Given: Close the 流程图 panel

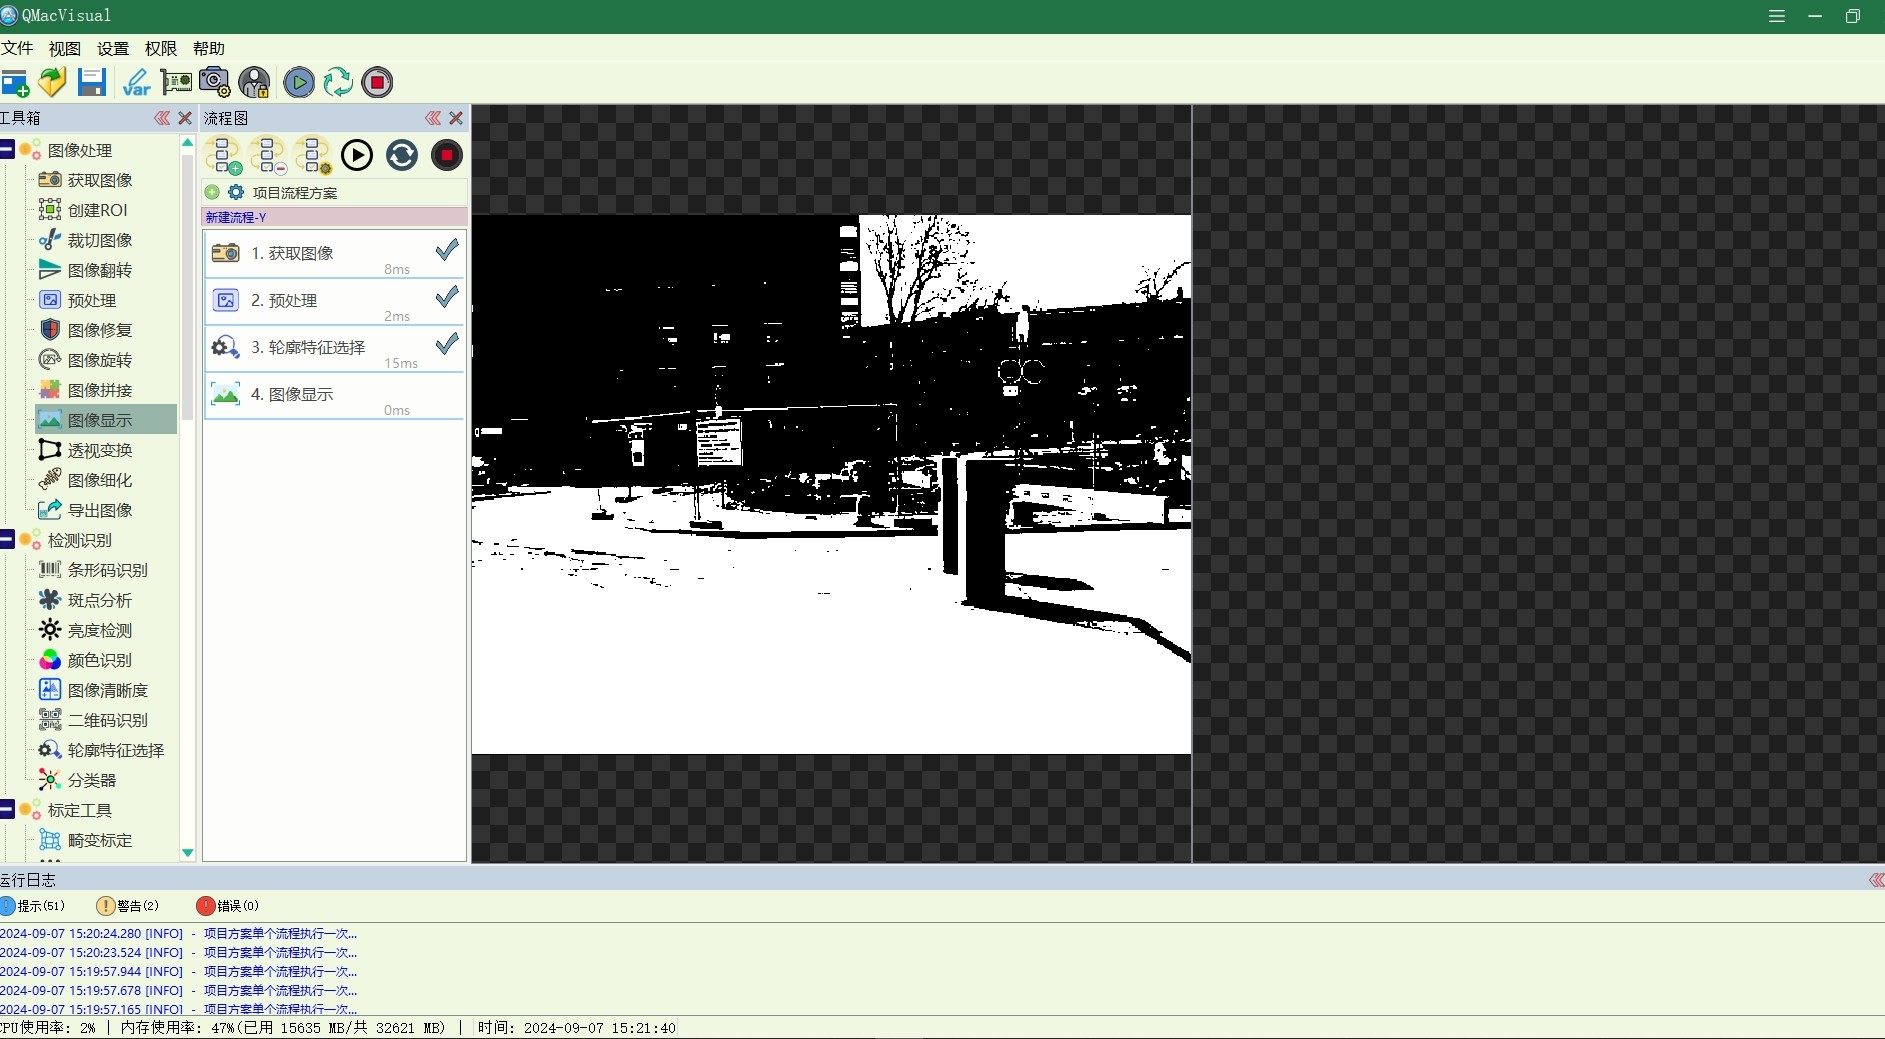Looking at the screenshot, I should (456, 118).
